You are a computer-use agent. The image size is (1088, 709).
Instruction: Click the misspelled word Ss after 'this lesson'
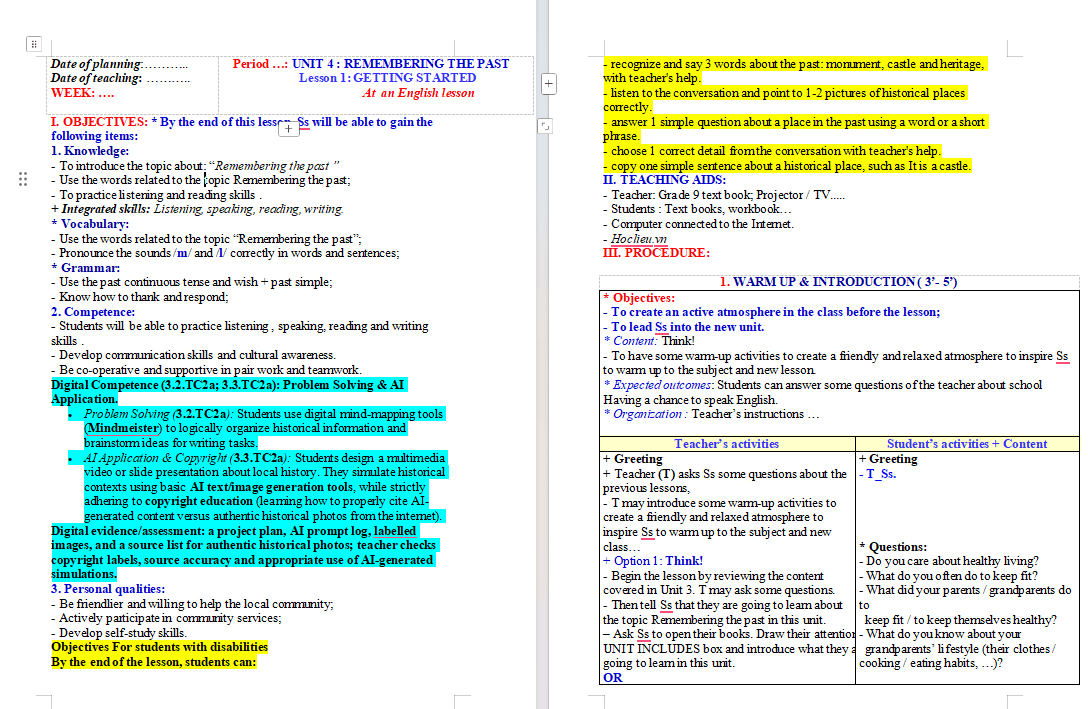coord(304,122)
